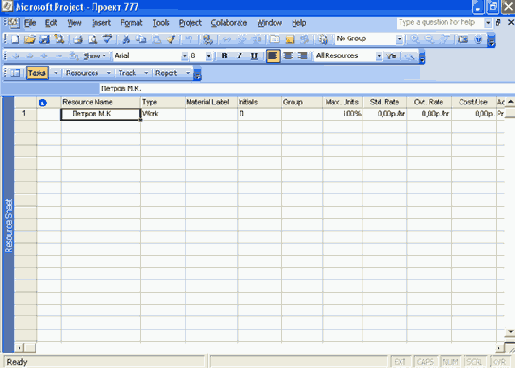
Task: Click the Zoom In magnifier icon
Action: point(415,39)
